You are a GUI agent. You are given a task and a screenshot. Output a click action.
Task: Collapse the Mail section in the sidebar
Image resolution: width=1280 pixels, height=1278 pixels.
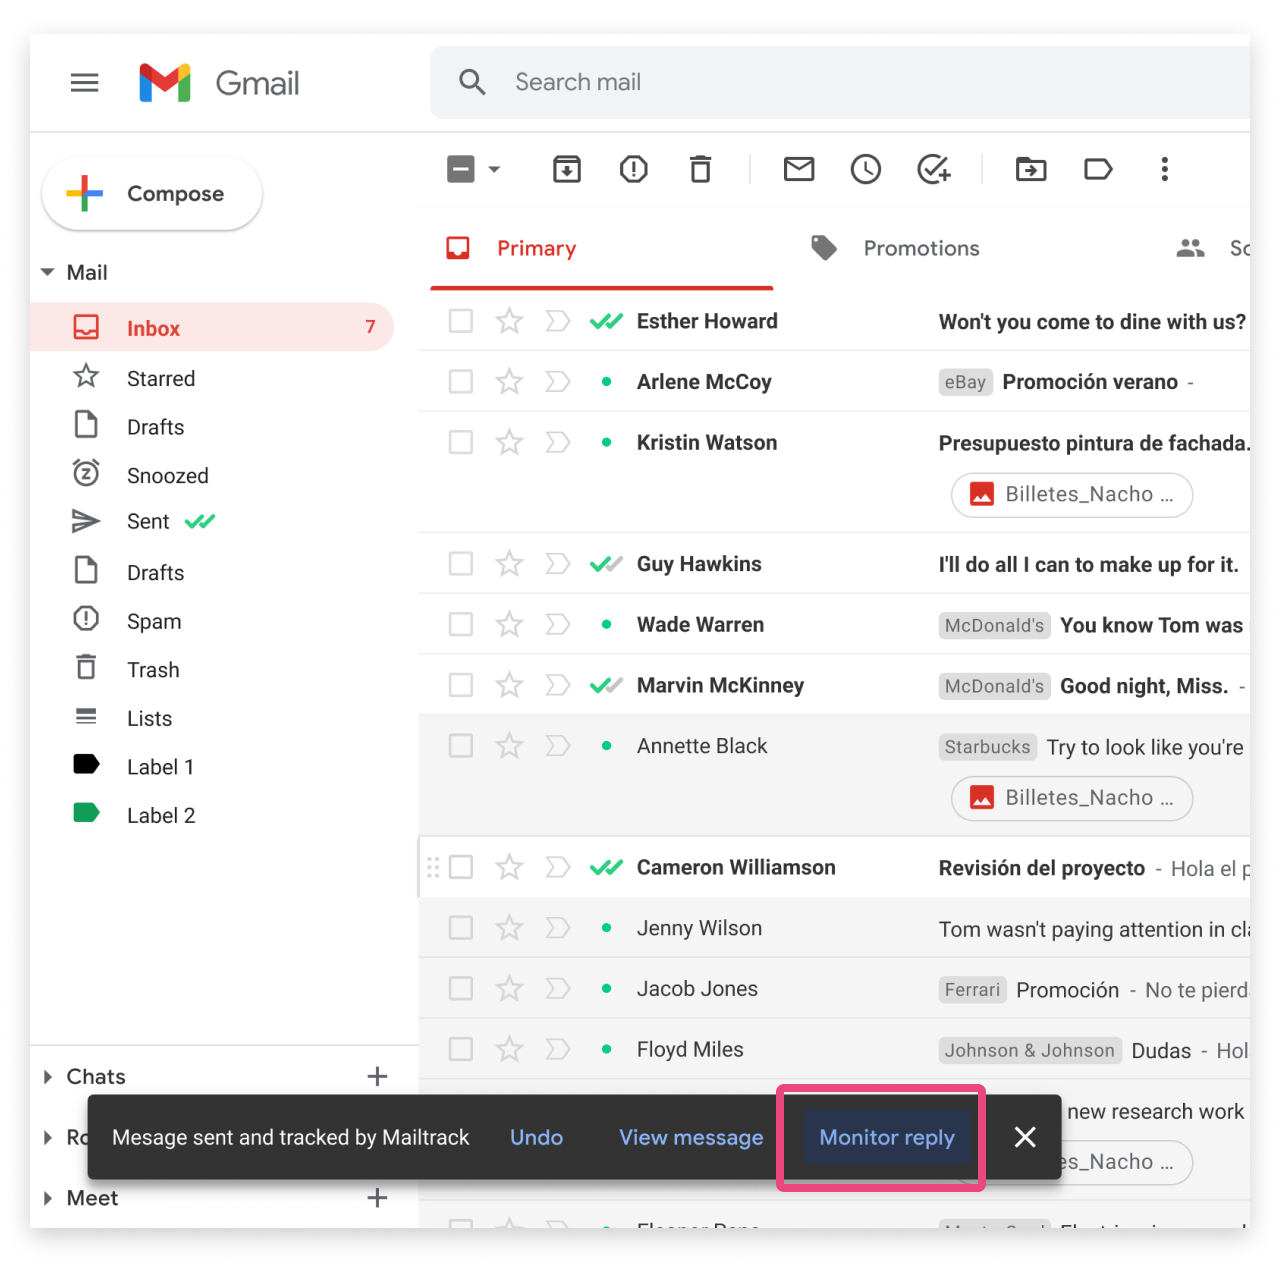(47, 272)
